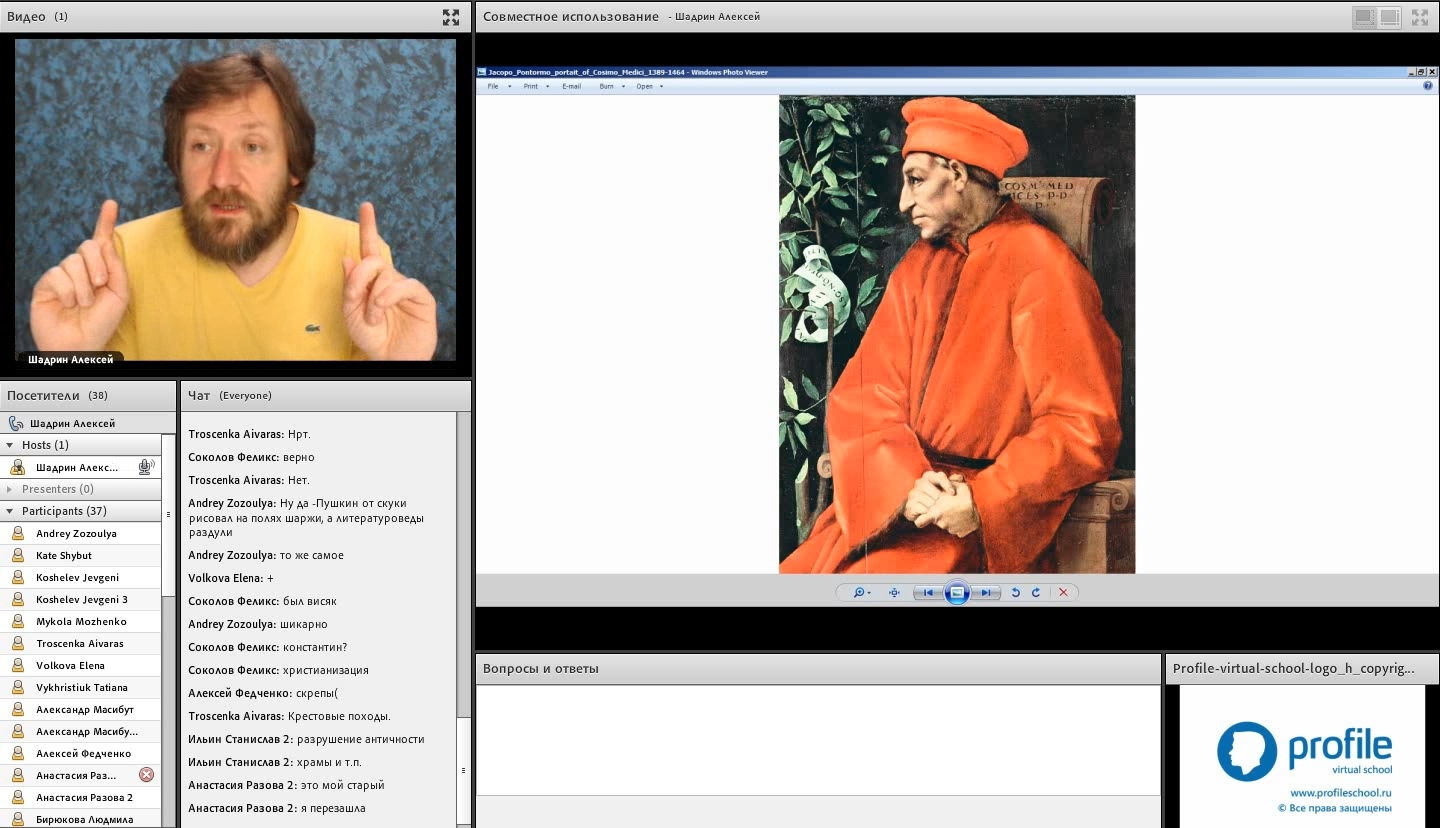Click the Чат (Everyone) pod title

[230, 395]
